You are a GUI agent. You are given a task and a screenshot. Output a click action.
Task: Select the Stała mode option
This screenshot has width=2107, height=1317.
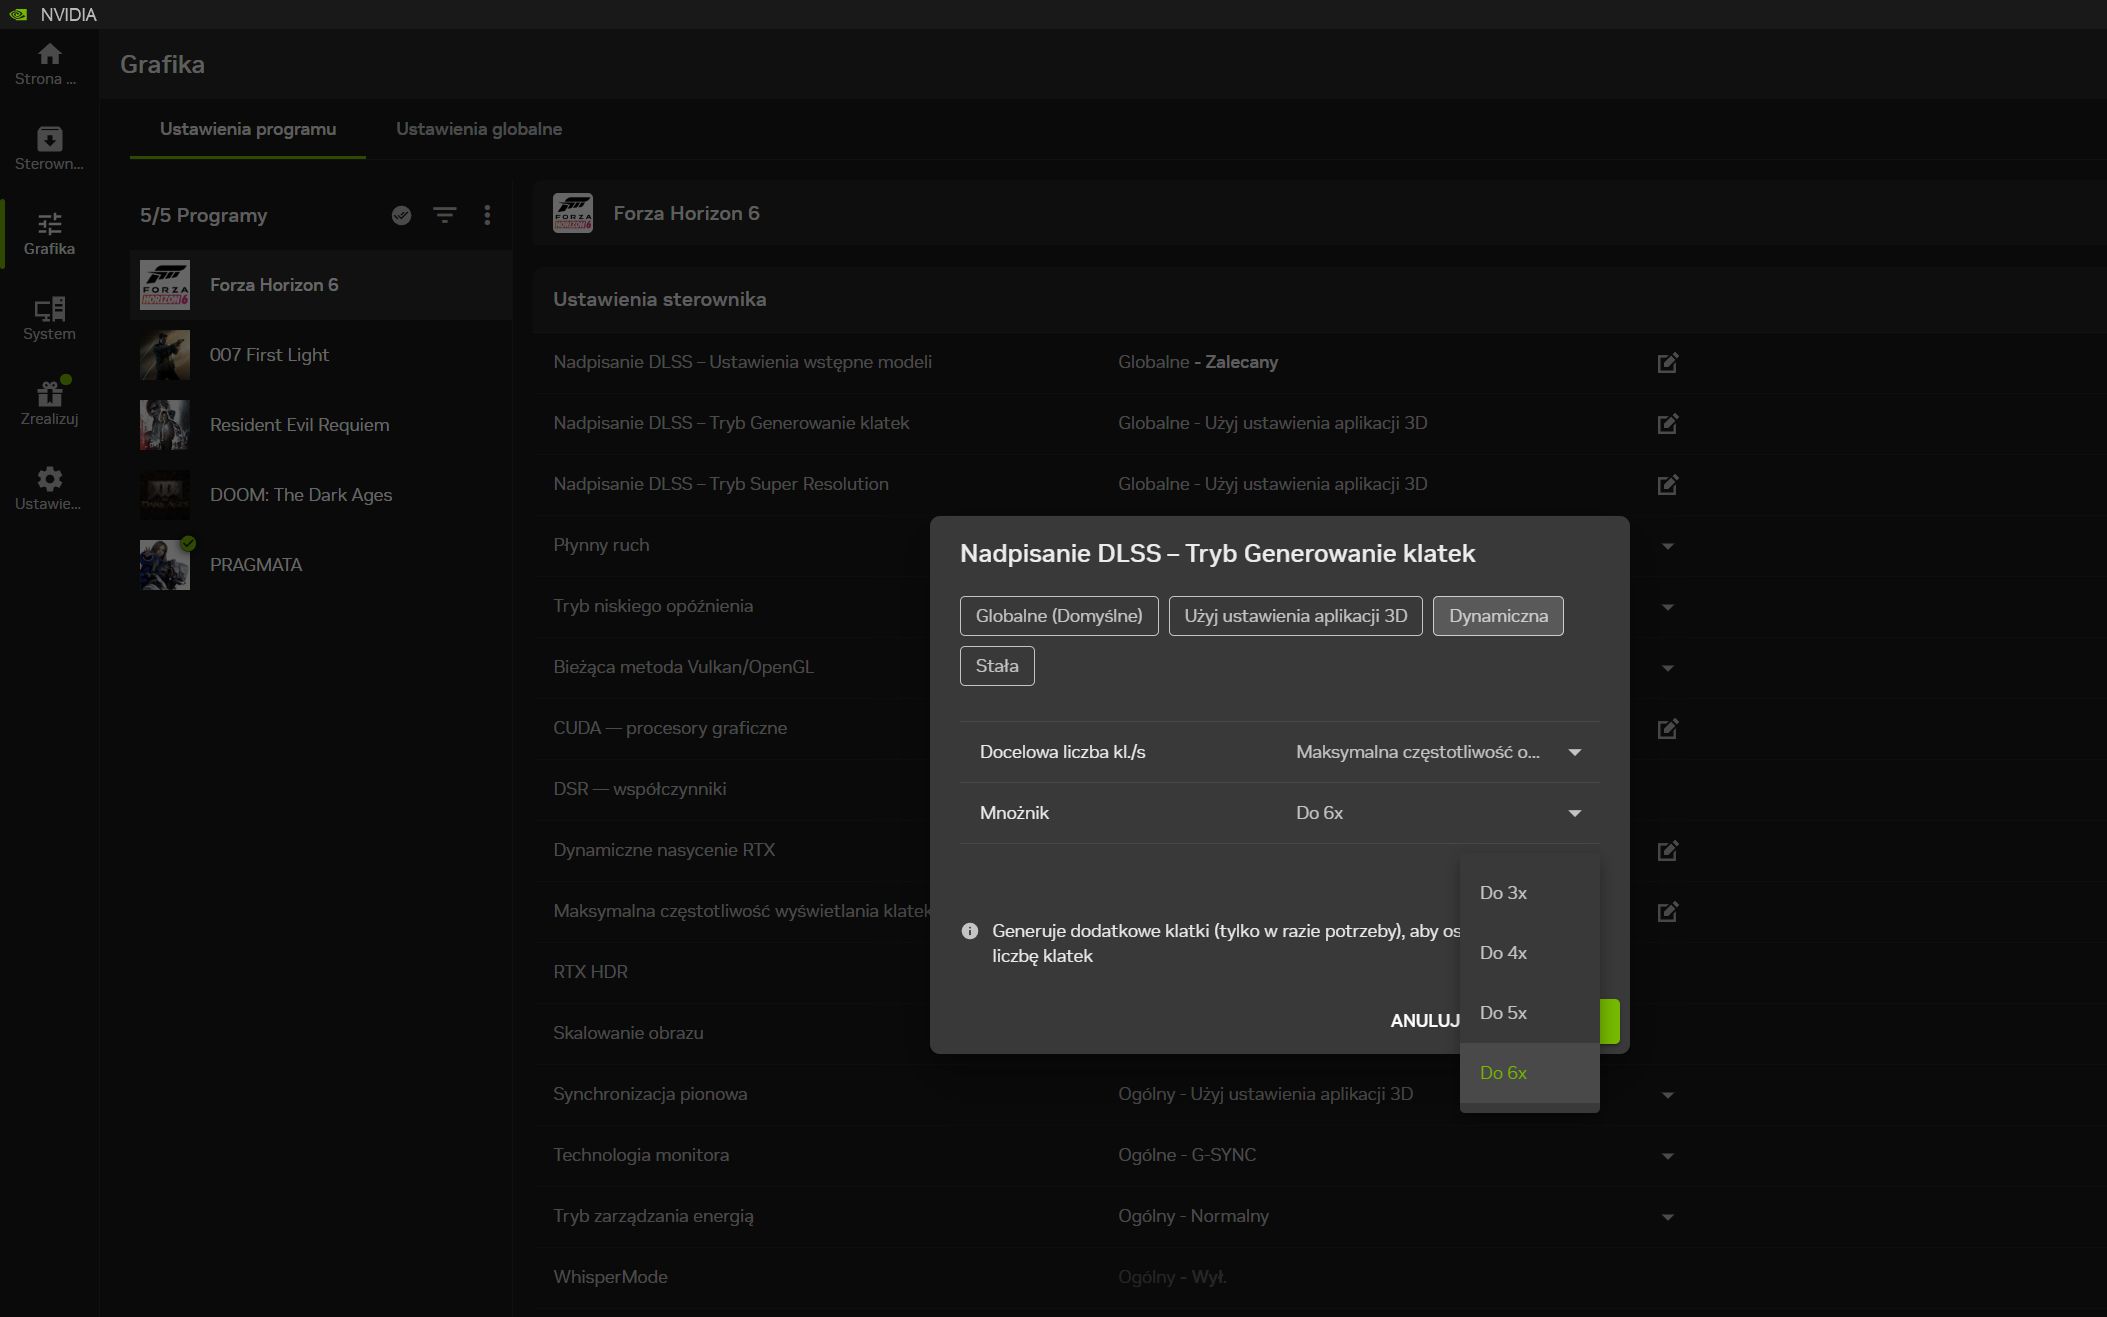coord(997,666)
